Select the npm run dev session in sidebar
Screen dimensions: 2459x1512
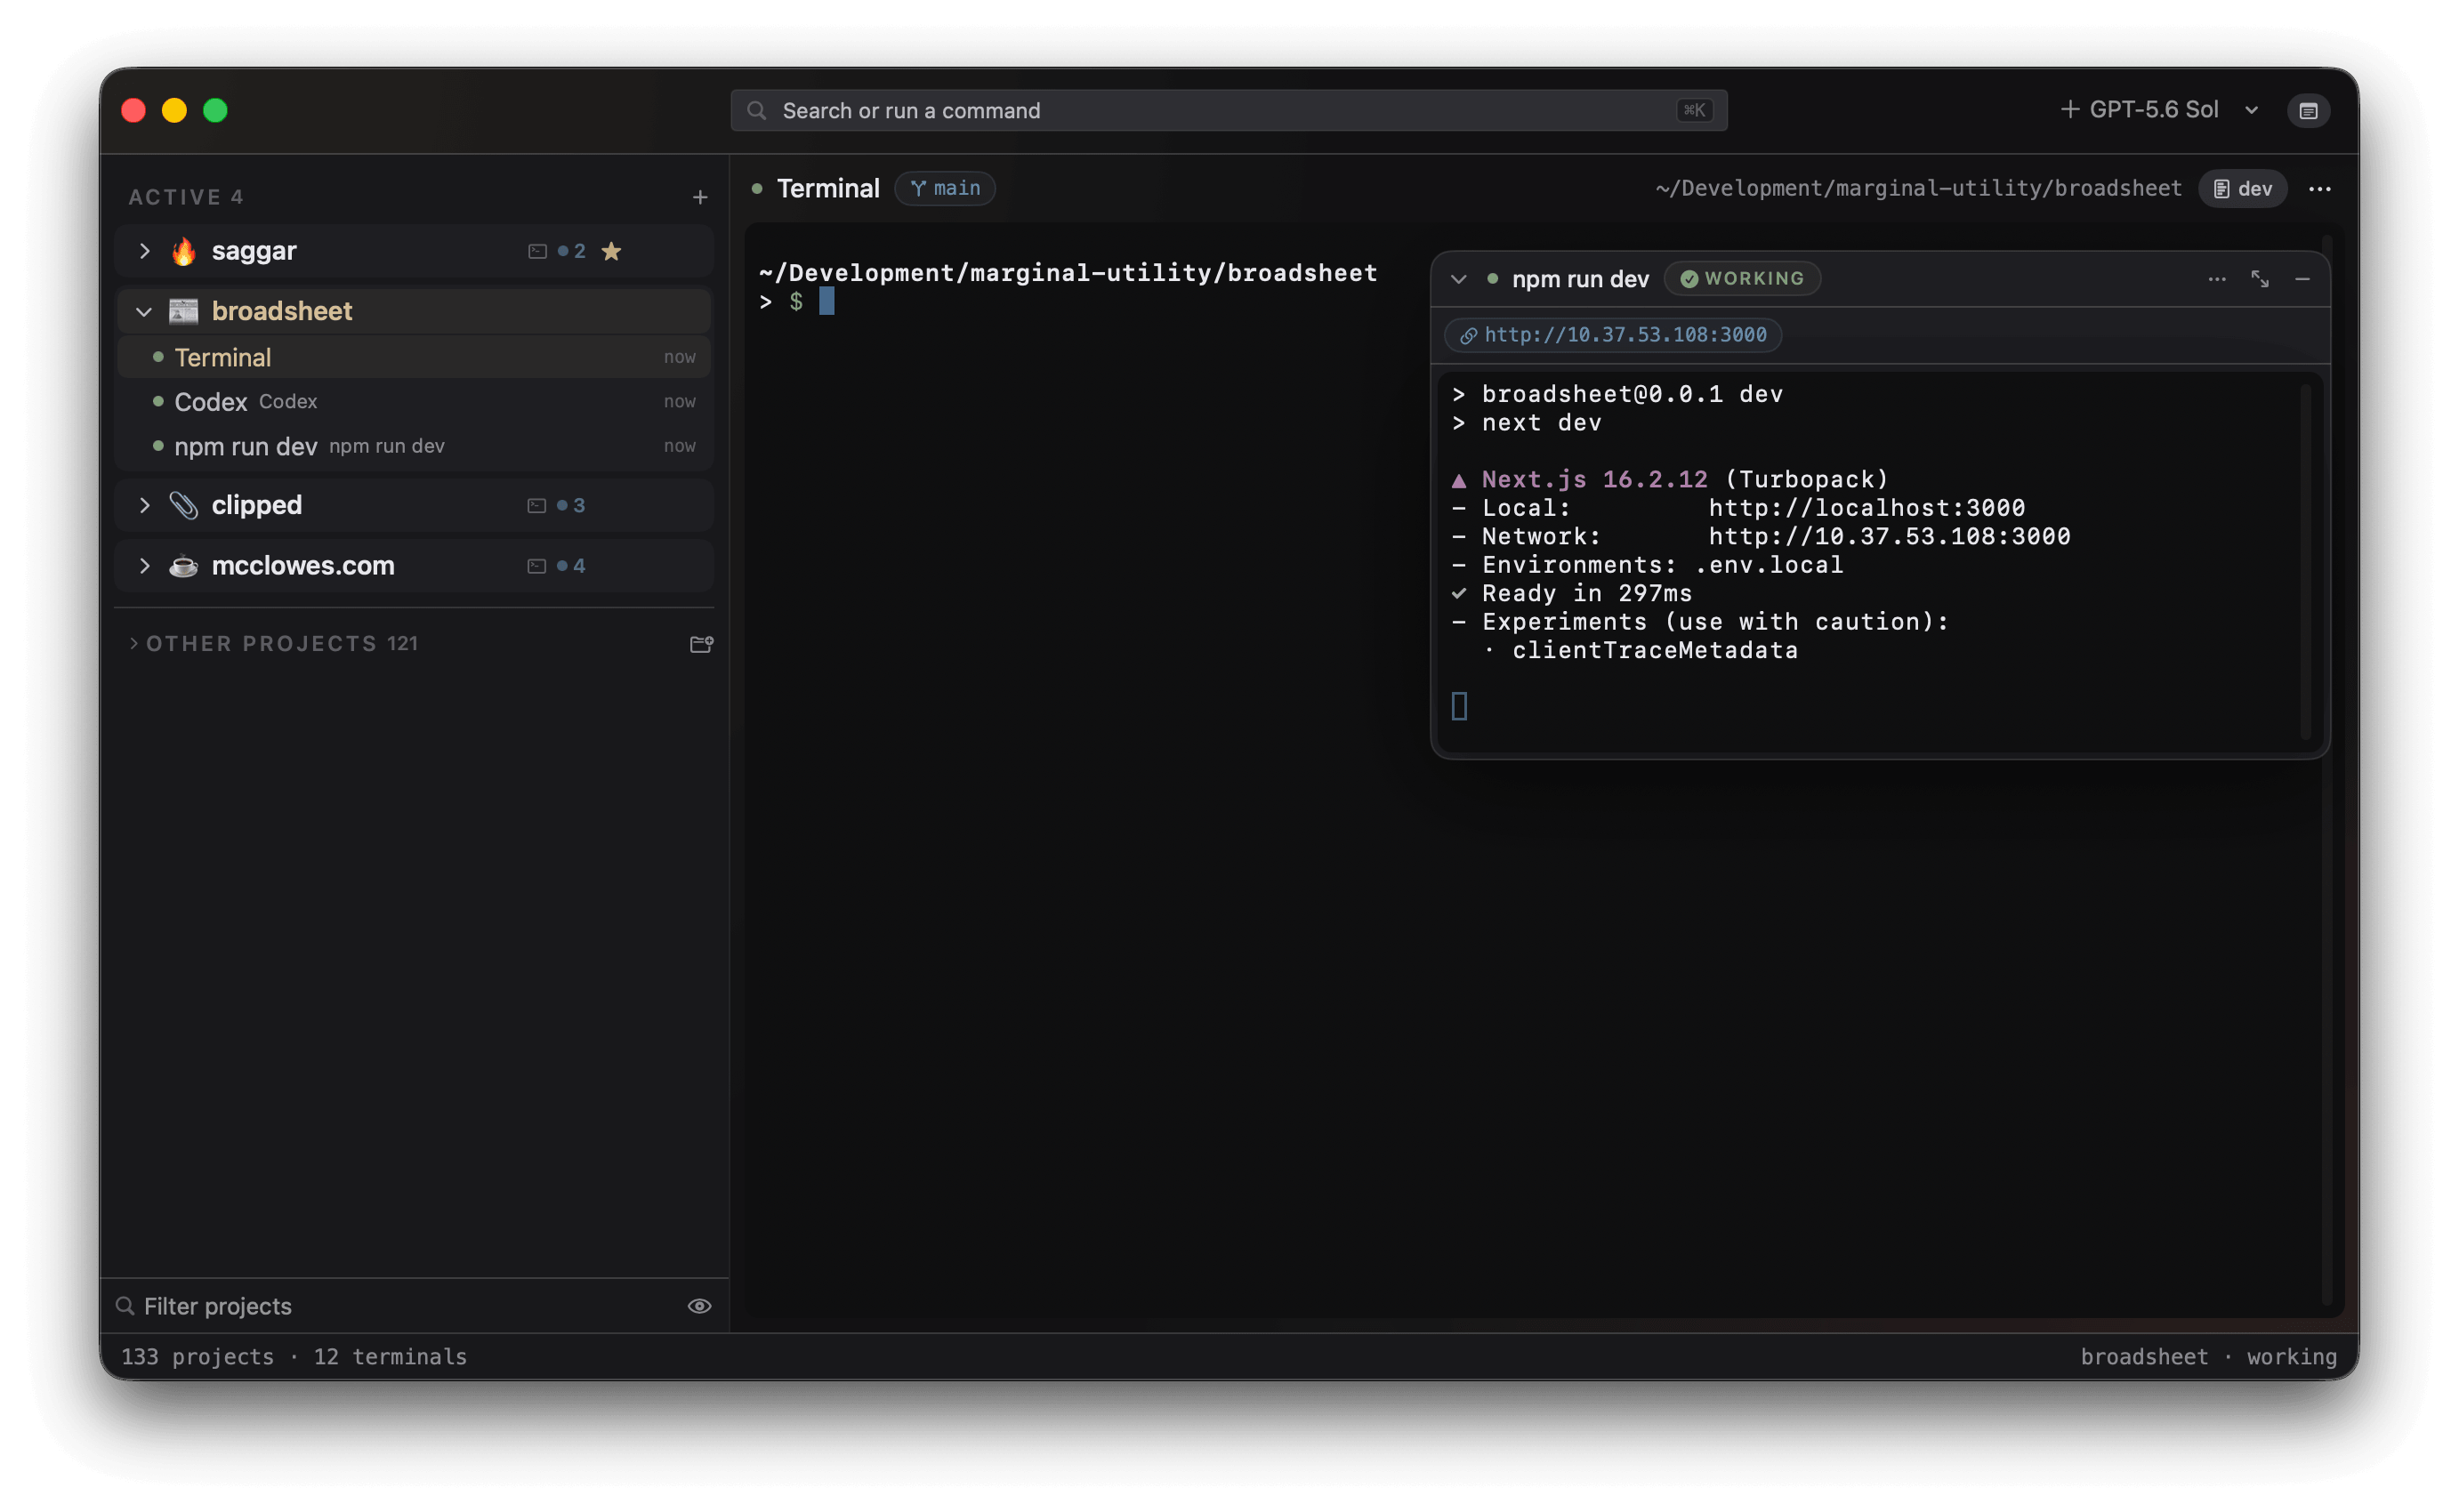[x=414, y=446]
